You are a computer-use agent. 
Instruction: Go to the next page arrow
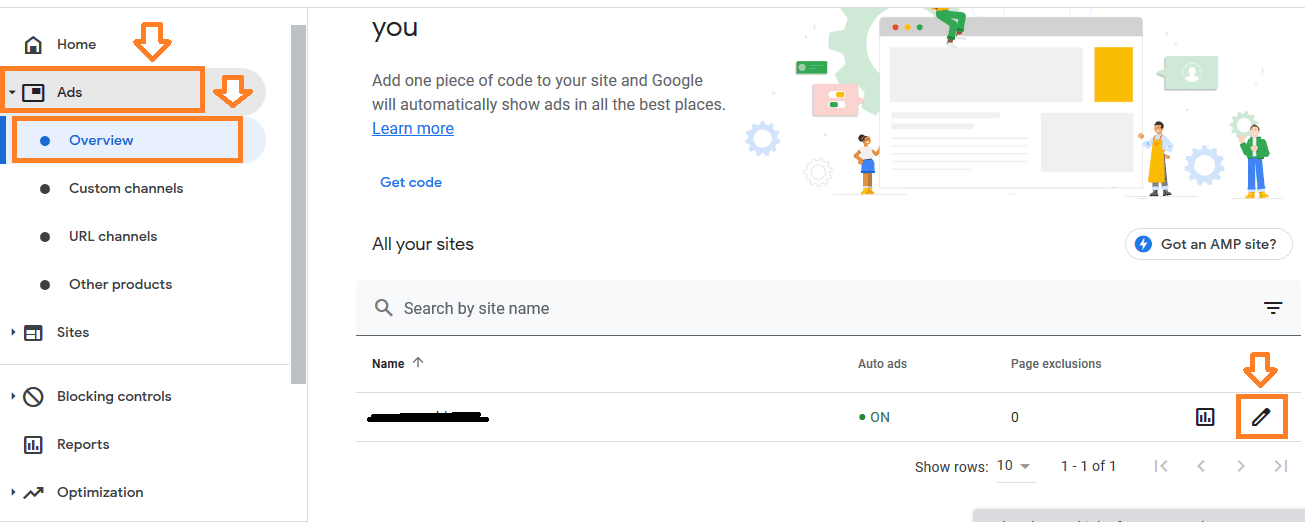point(1241,466)
